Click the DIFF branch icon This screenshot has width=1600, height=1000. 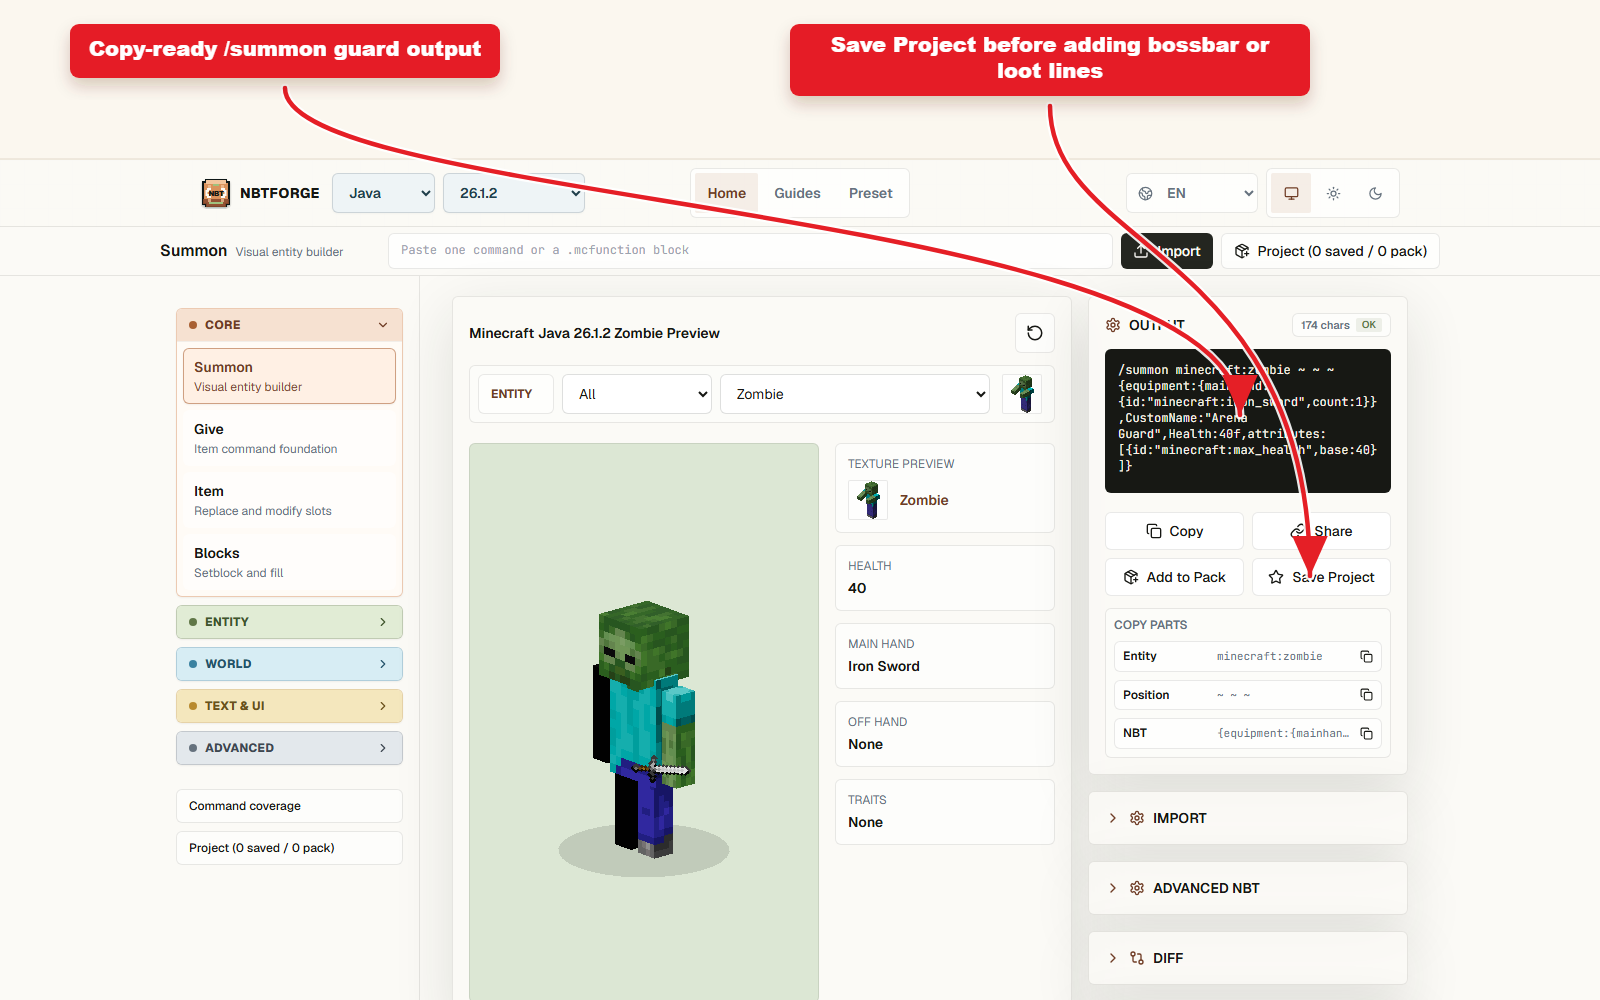(x=1137, y=958)
